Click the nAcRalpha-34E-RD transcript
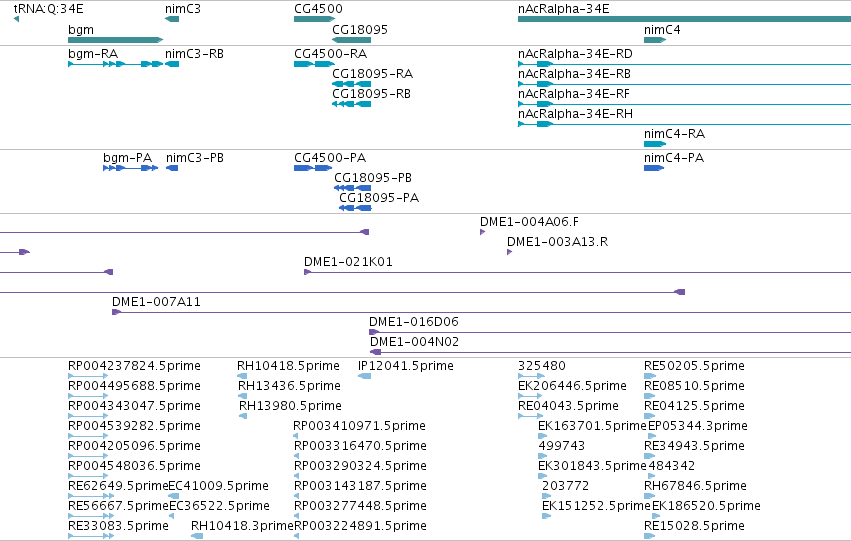The width and height of the screenshot is (851, 541). (x=684, y=64)
